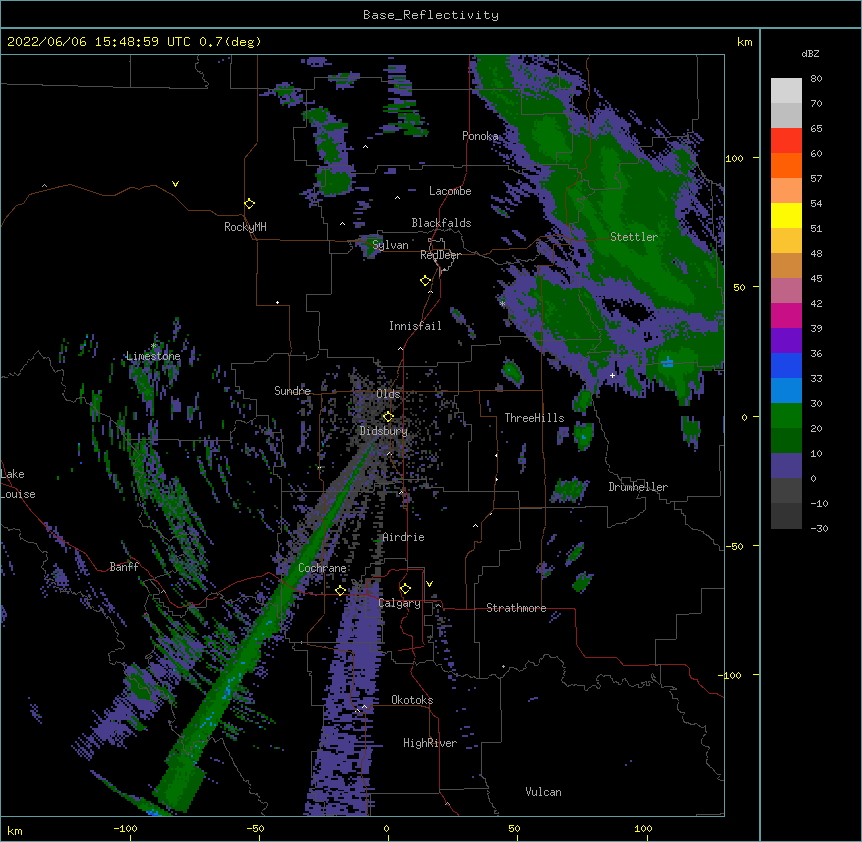Screen dimensions: 862x842
Task: Click the yellow diamond marker near RockyMH
Action: click(250, 204)
